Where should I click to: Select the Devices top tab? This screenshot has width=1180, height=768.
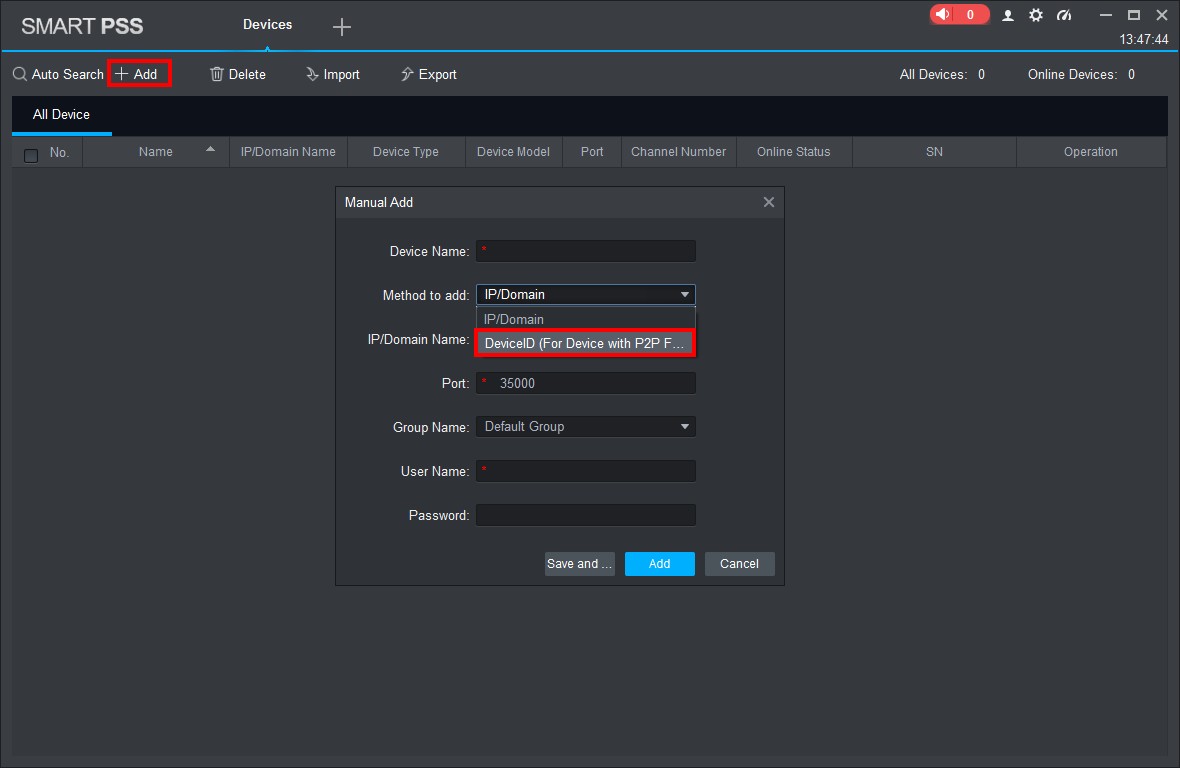pyautogui.click(x=267, y=24)
